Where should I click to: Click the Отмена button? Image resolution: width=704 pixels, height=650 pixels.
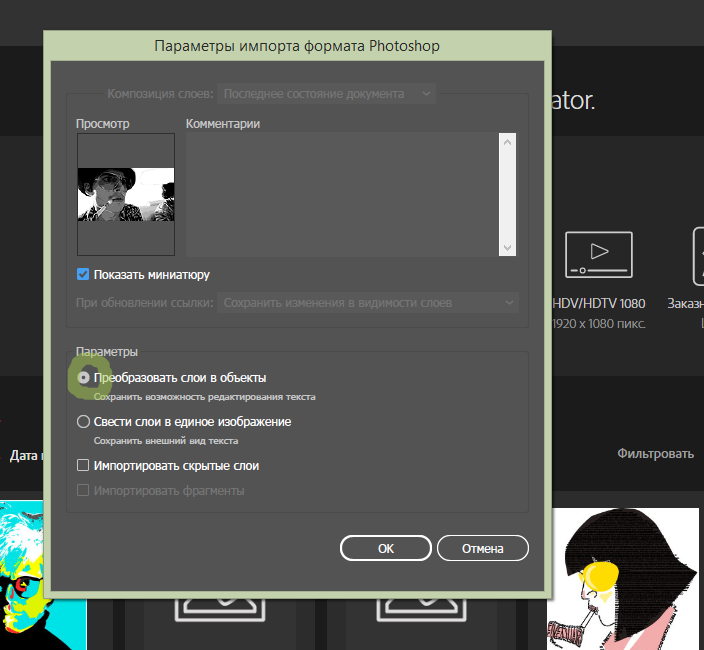[483, 548]
